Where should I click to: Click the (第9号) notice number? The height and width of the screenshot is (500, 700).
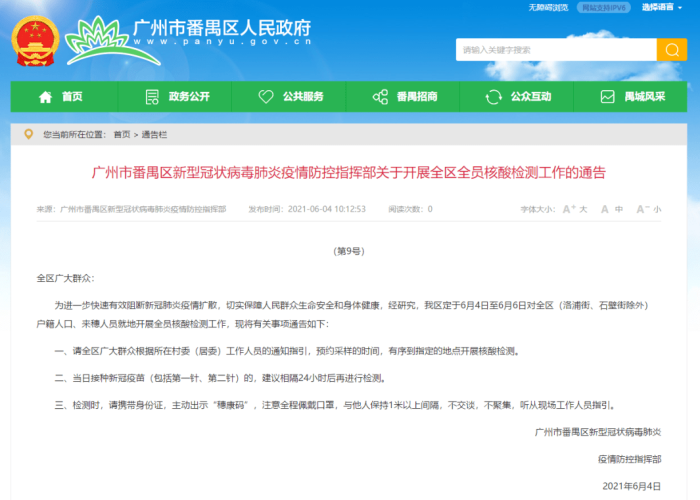click(349, 251)
